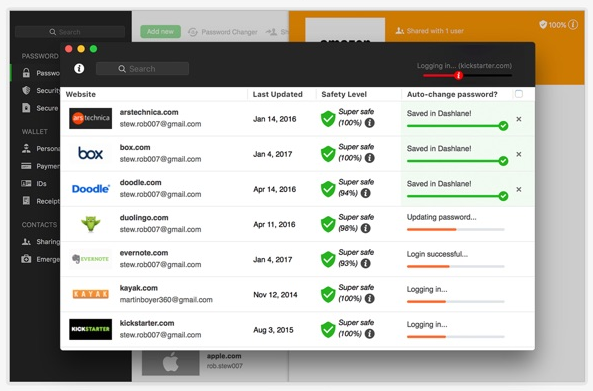Dismiss the arstechnica.com saved status with X
593x391 pixels.
coord(519,119)
